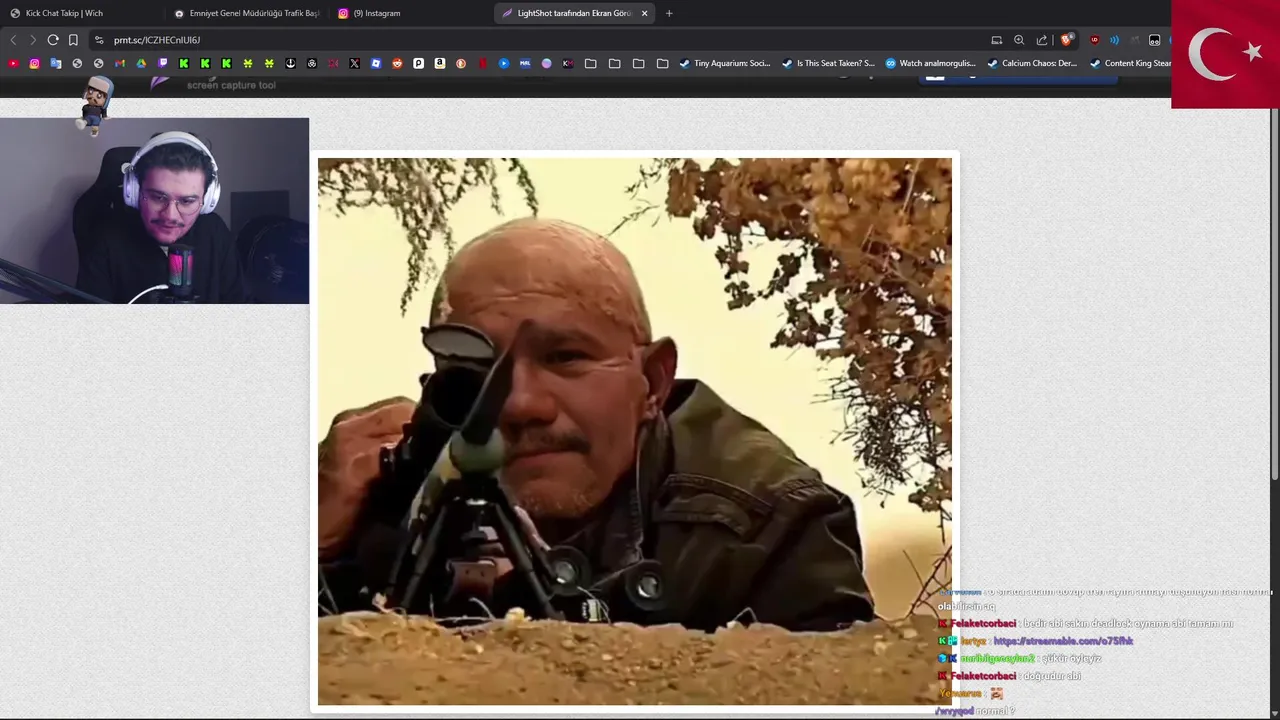Open the Roblox bookmark icon
This screenshot has width=1280, height=720.
[x=376, y=63]
